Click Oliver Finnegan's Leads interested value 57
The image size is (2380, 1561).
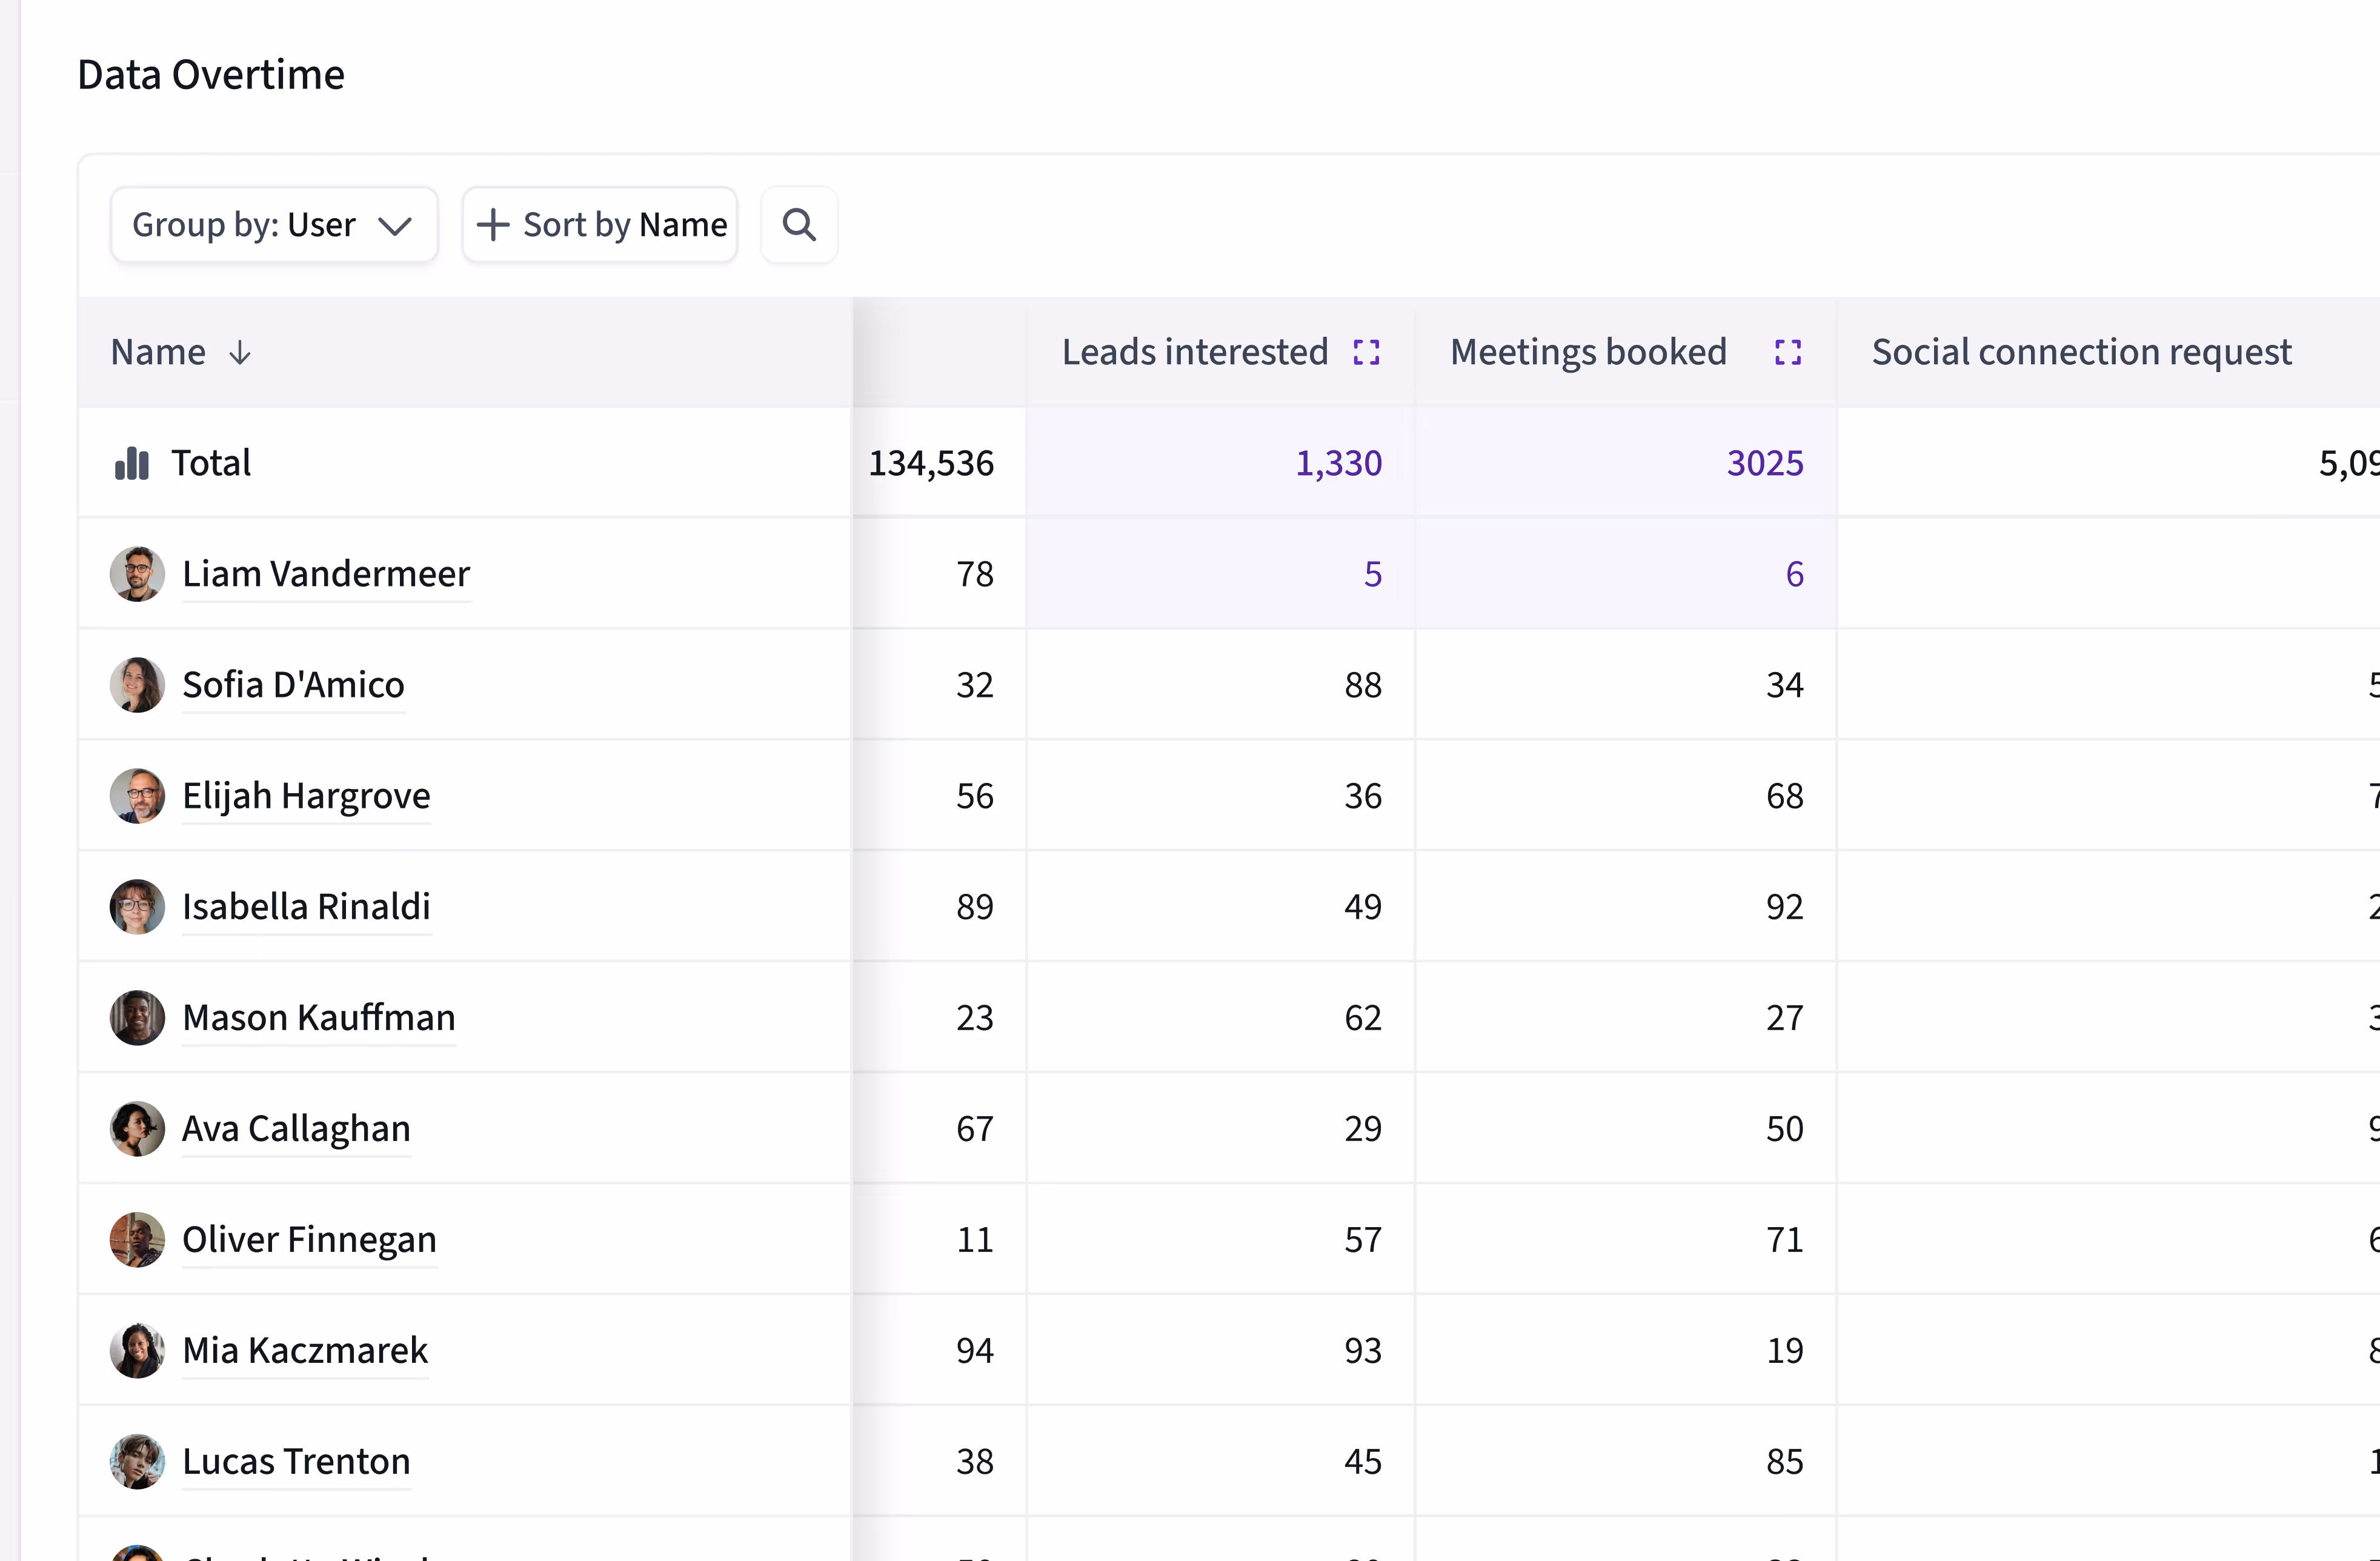[1363, 1240]
